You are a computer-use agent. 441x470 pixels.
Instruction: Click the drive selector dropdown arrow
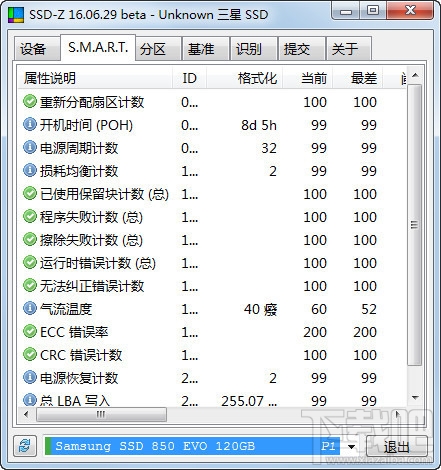(x=351, y=446)
